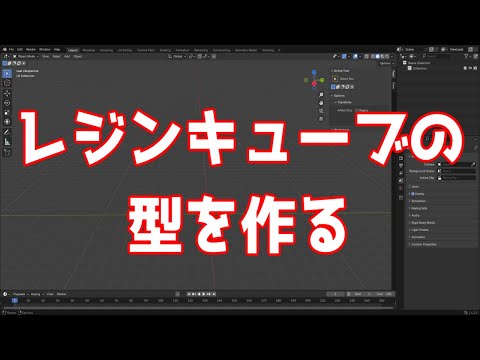Viewport: 480px width, 360px height.
Task: Select the Scale tool
Action: coord(7,112)
